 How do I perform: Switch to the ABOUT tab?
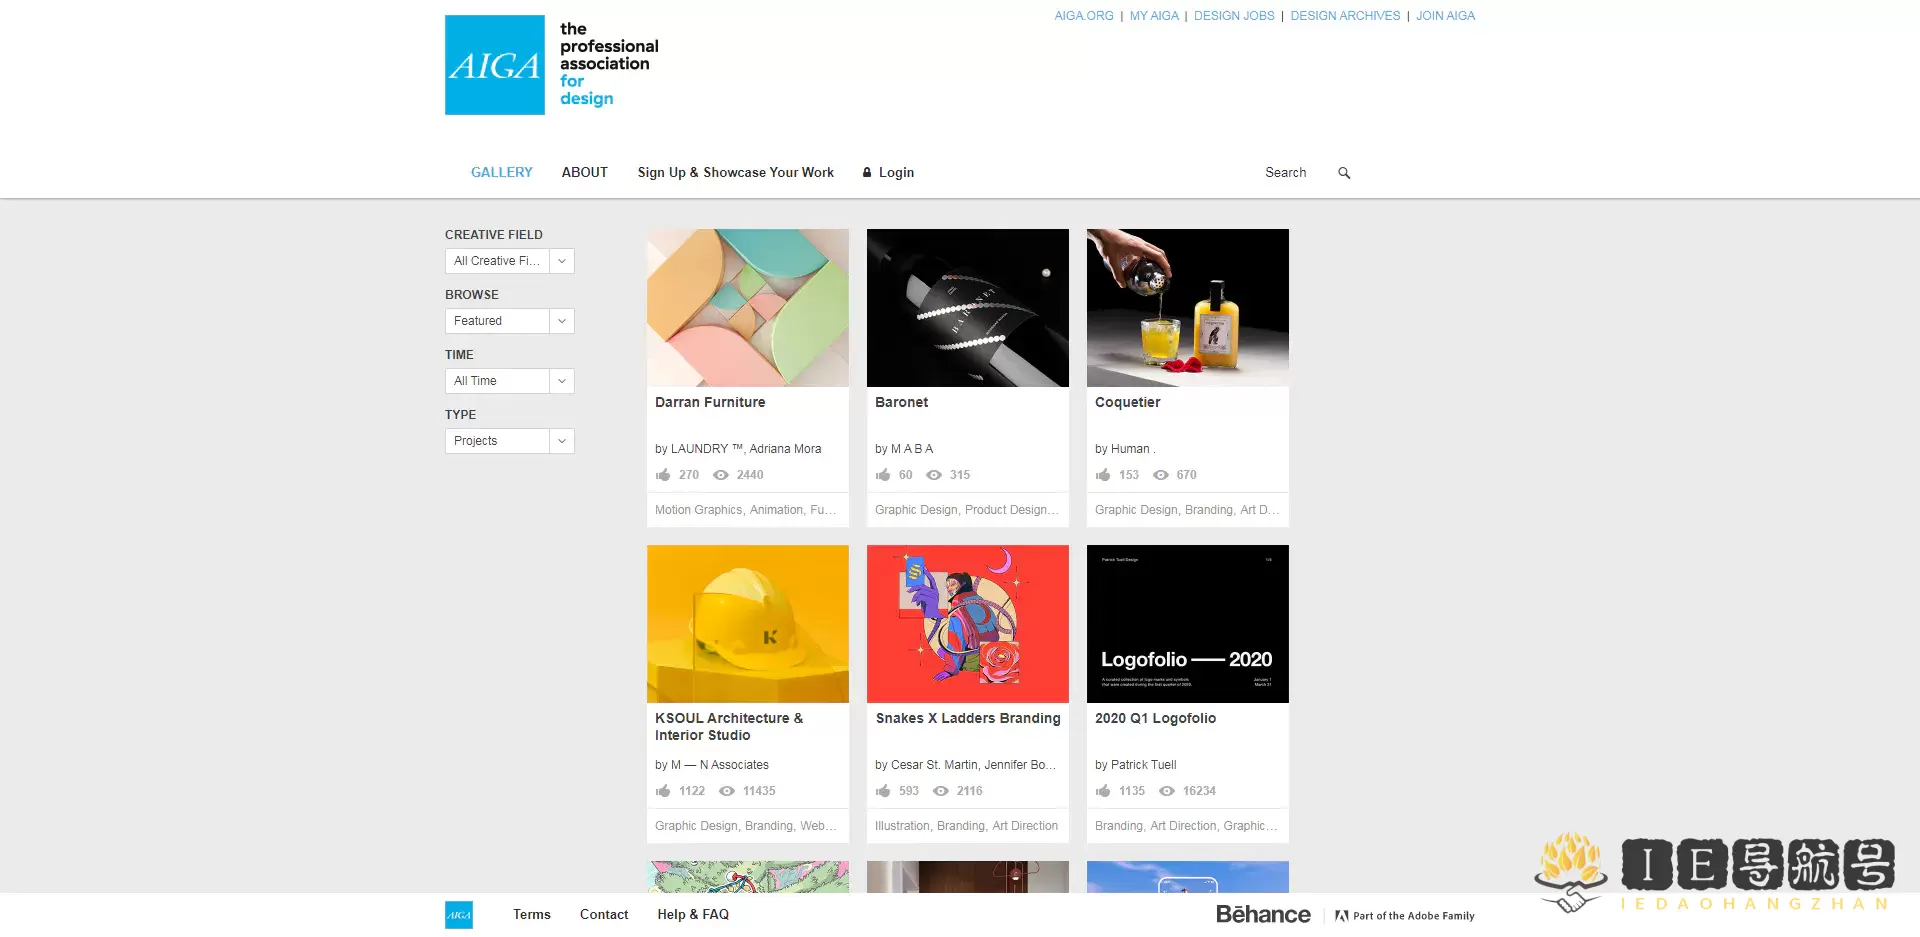point(584,172)
